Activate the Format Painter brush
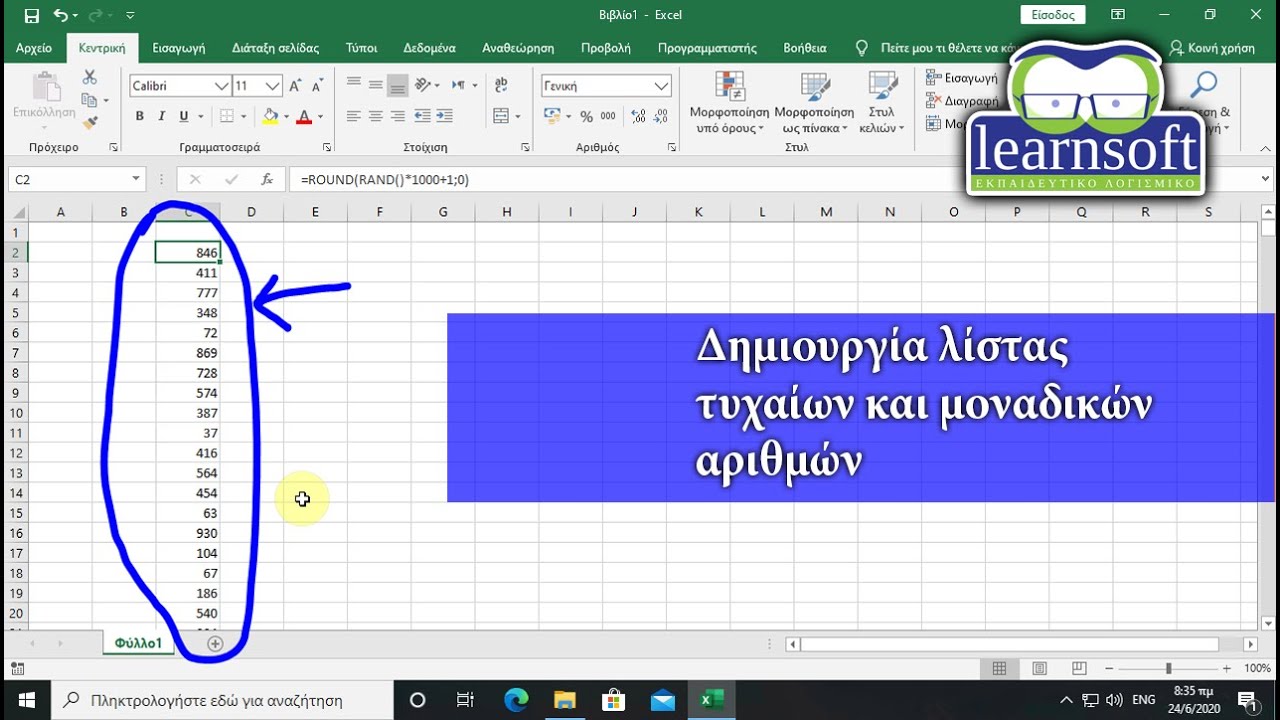The height and width of the screenshot is (720, 1280). (90, 122)
